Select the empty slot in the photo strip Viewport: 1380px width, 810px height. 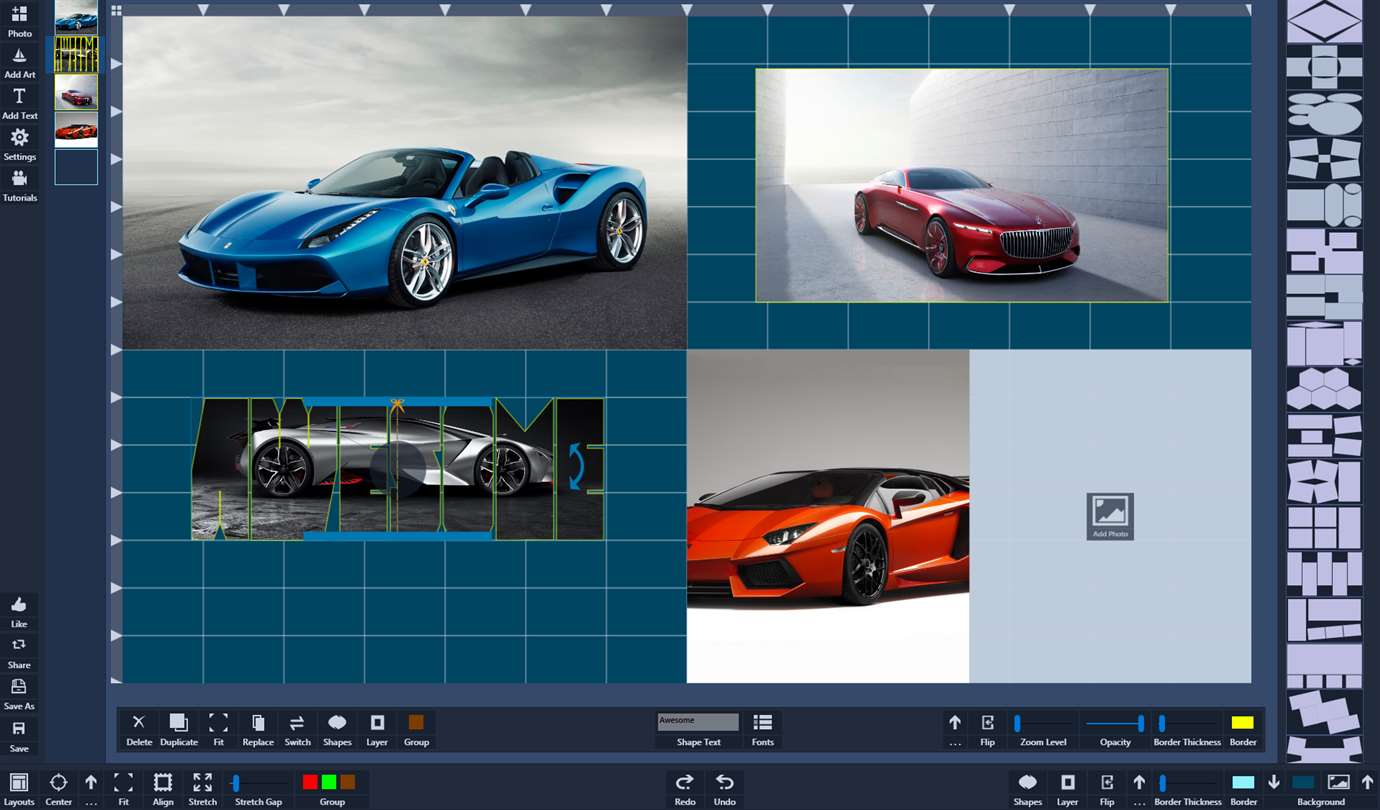[x=76, y=167]
